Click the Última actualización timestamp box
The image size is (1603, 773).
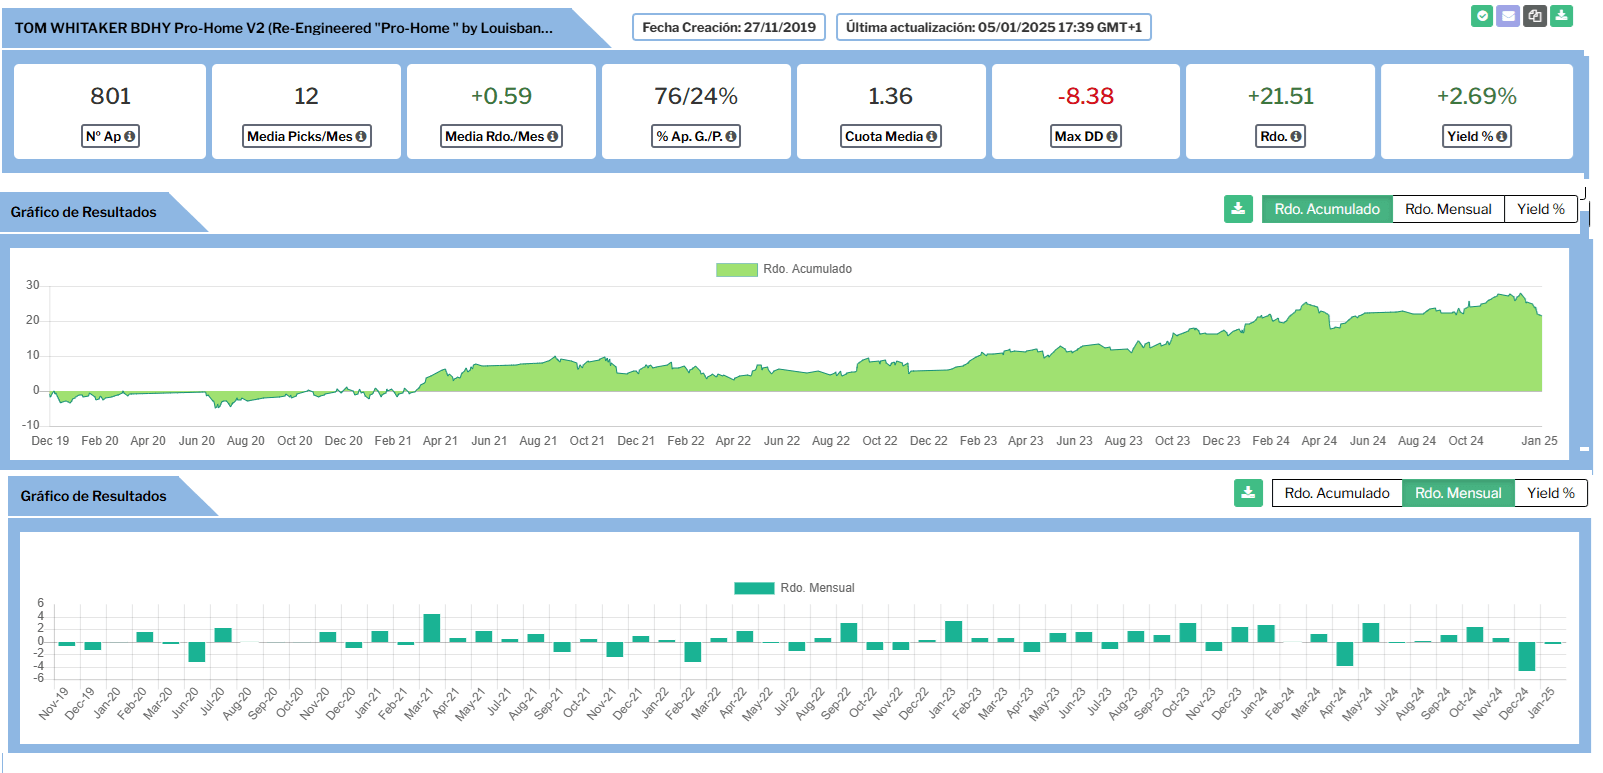[993, 28]
